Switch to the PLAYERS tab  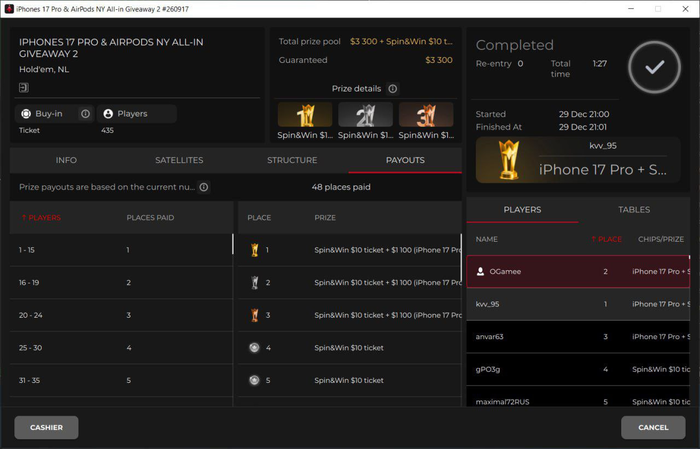pyautogui.click(x=522, y=210)
